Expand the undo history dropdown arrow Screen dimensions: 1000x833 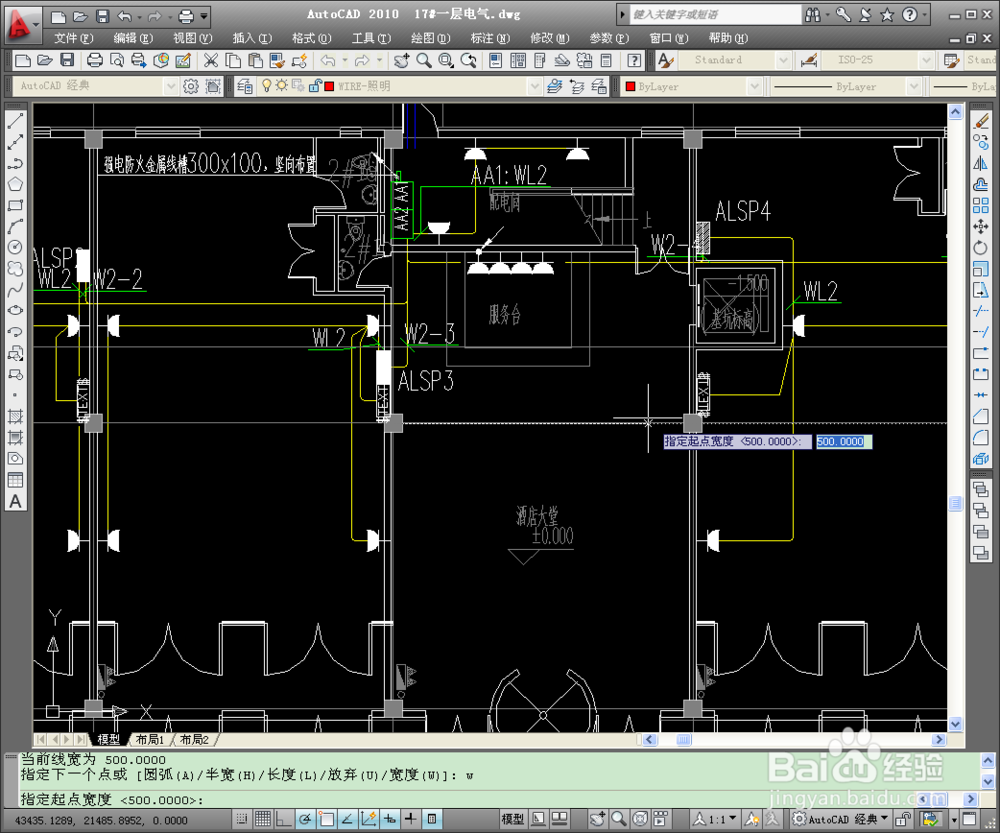[345, 61]
